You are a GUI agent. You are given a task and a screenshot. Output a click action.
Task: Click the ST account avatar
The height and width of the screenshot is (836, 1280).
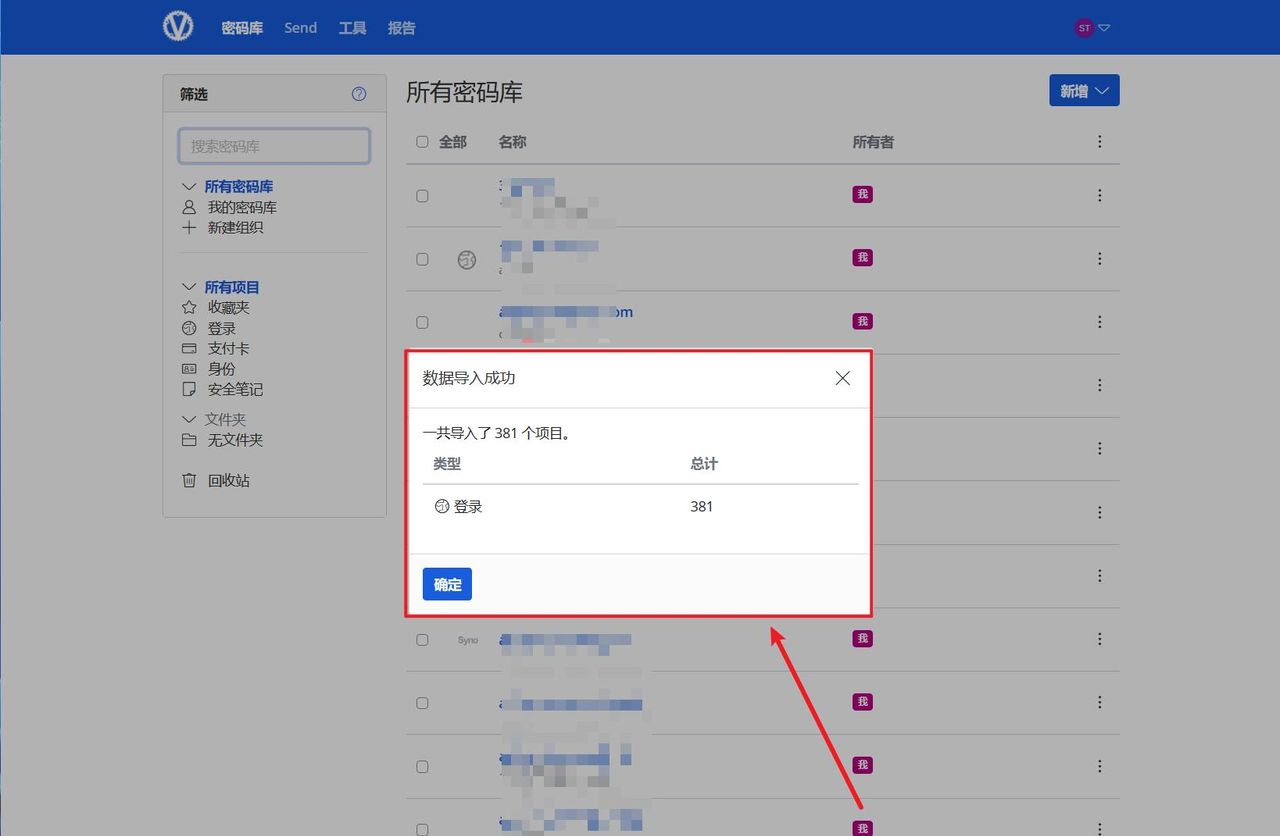[1084, 28]
